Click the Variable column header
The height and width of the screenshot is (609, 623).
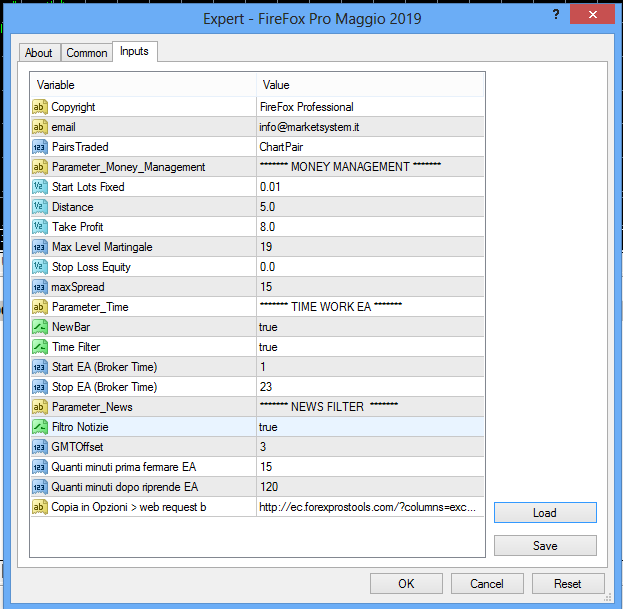(143, 85)
